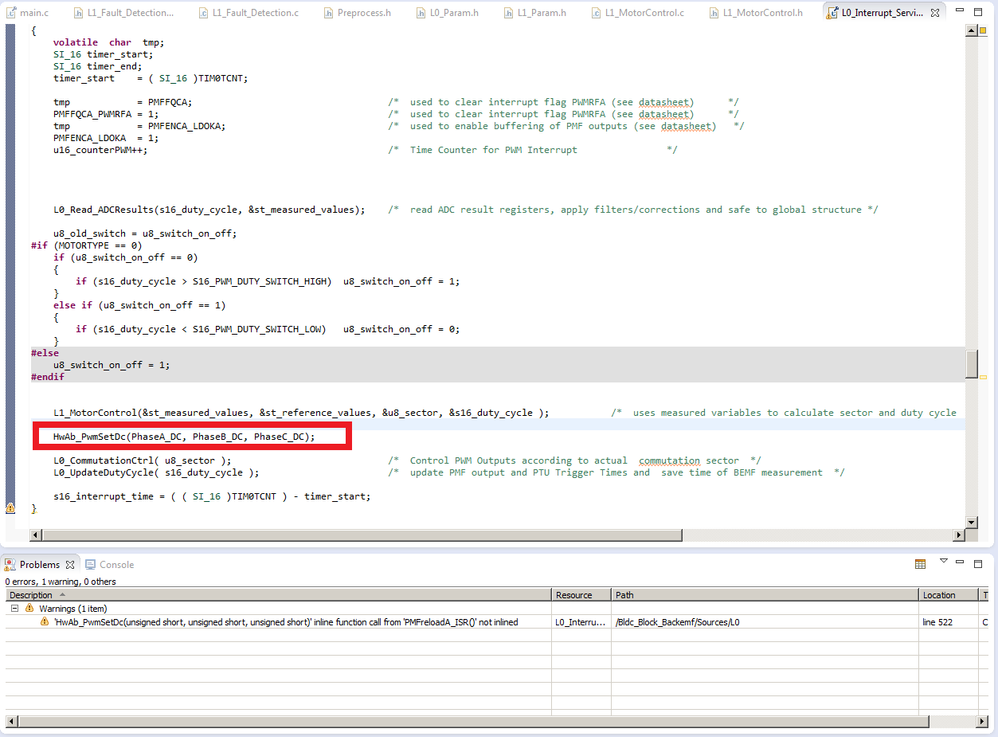
Task: Minimize the Problems panel
Action: (x=960, y=562)
